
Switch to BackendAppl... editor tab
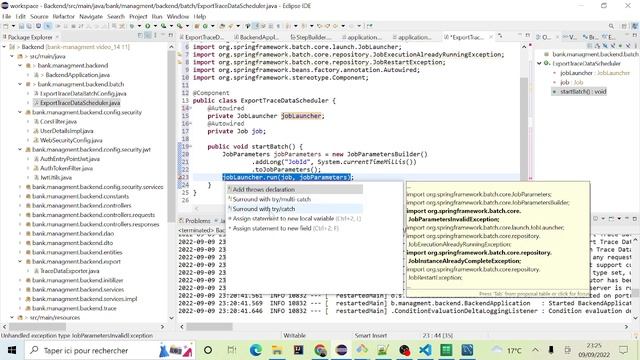257,37
